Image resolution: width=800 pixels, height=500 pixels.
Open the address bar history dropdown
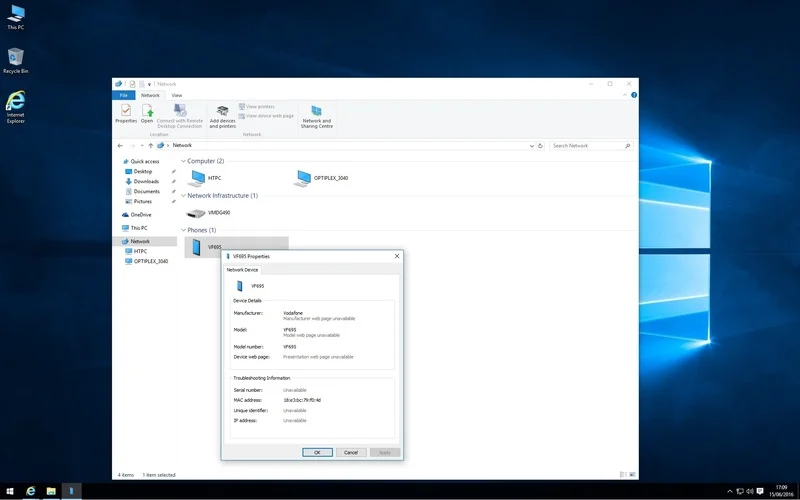point(532,145)
